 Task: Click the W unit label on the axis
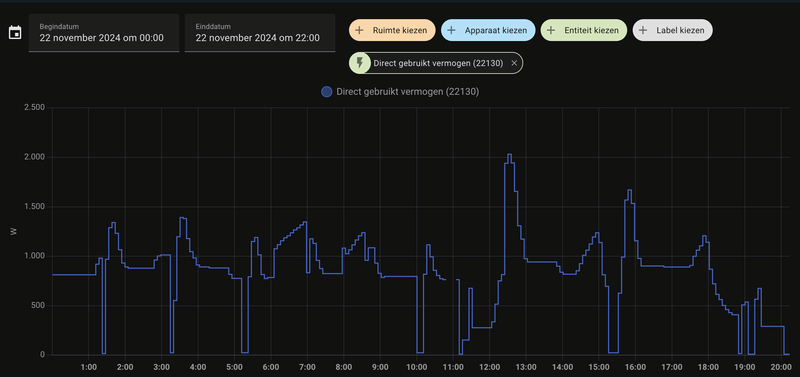pos(14,231)
